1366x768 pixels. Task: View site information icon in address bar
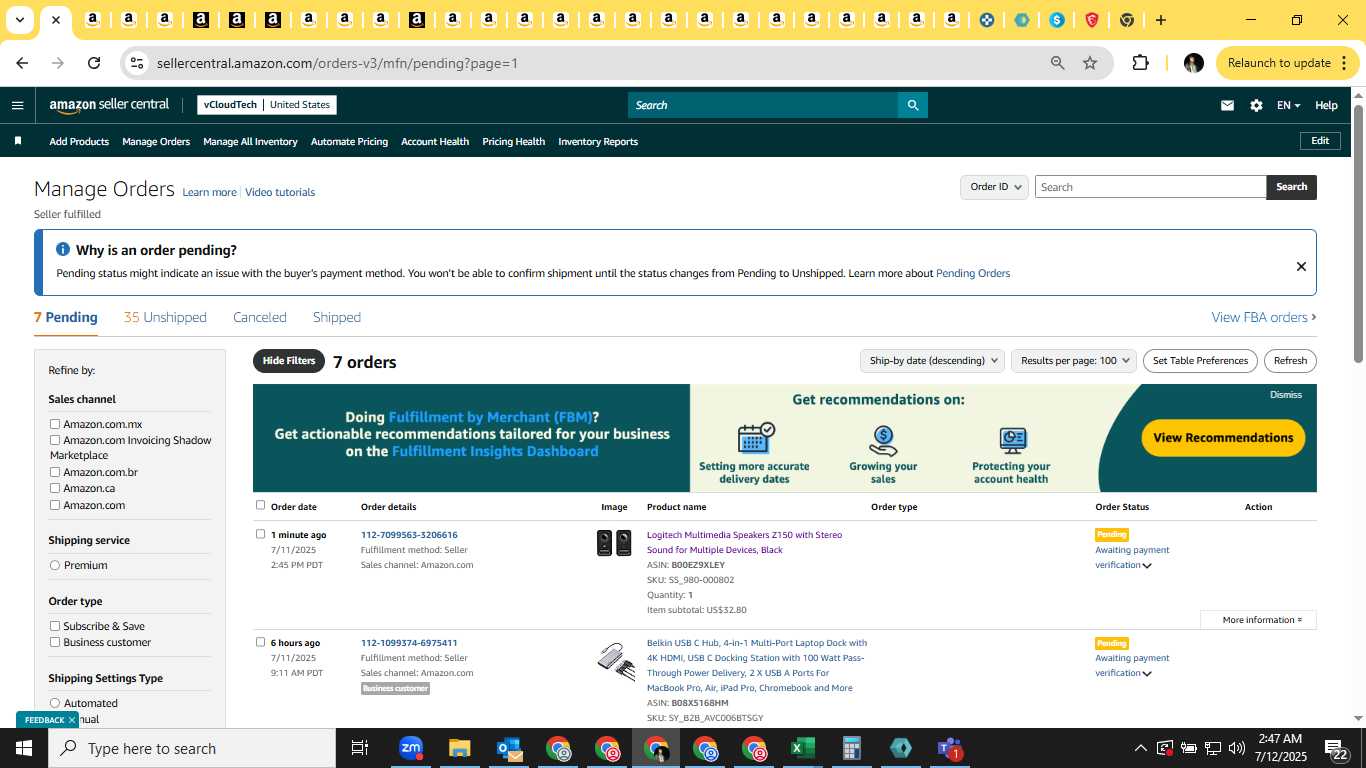point(137,63)
